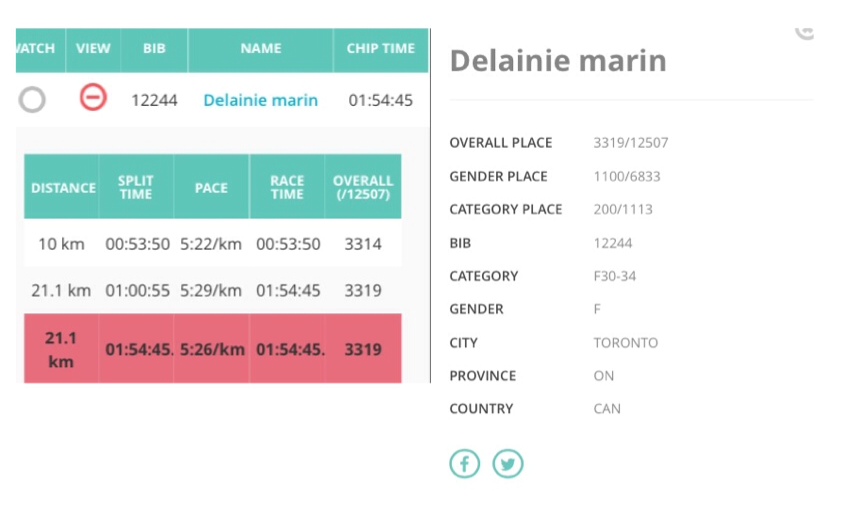Click the Distance splits column header
This screenshot has width=844, height=520.
point(63,187)
